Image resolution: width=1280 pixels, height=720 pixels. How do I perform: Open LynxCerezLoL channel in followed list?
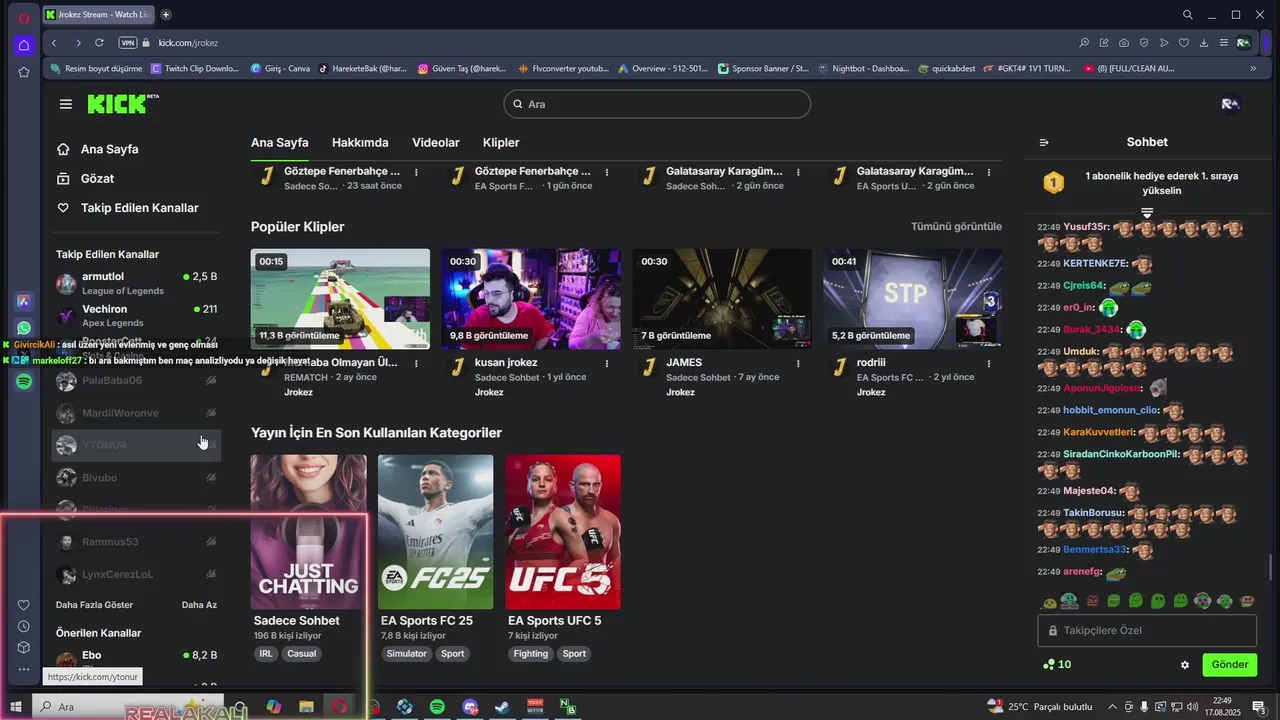pyautogui.click(x=136, y=575)
